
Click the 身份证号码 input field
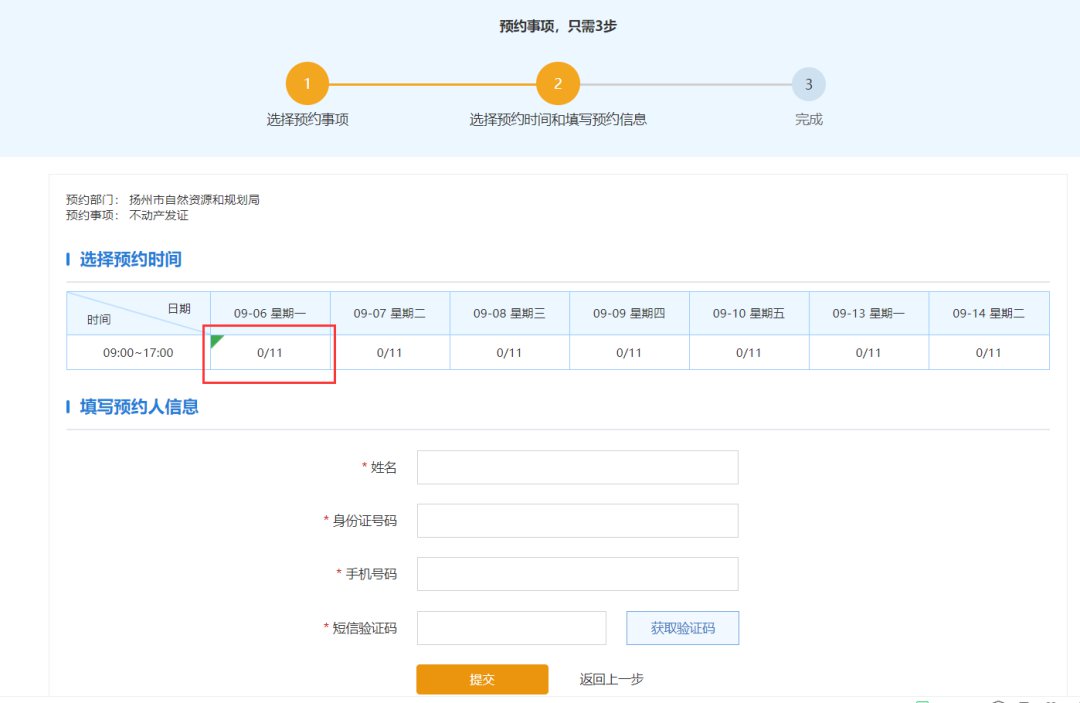coord(577,521)
